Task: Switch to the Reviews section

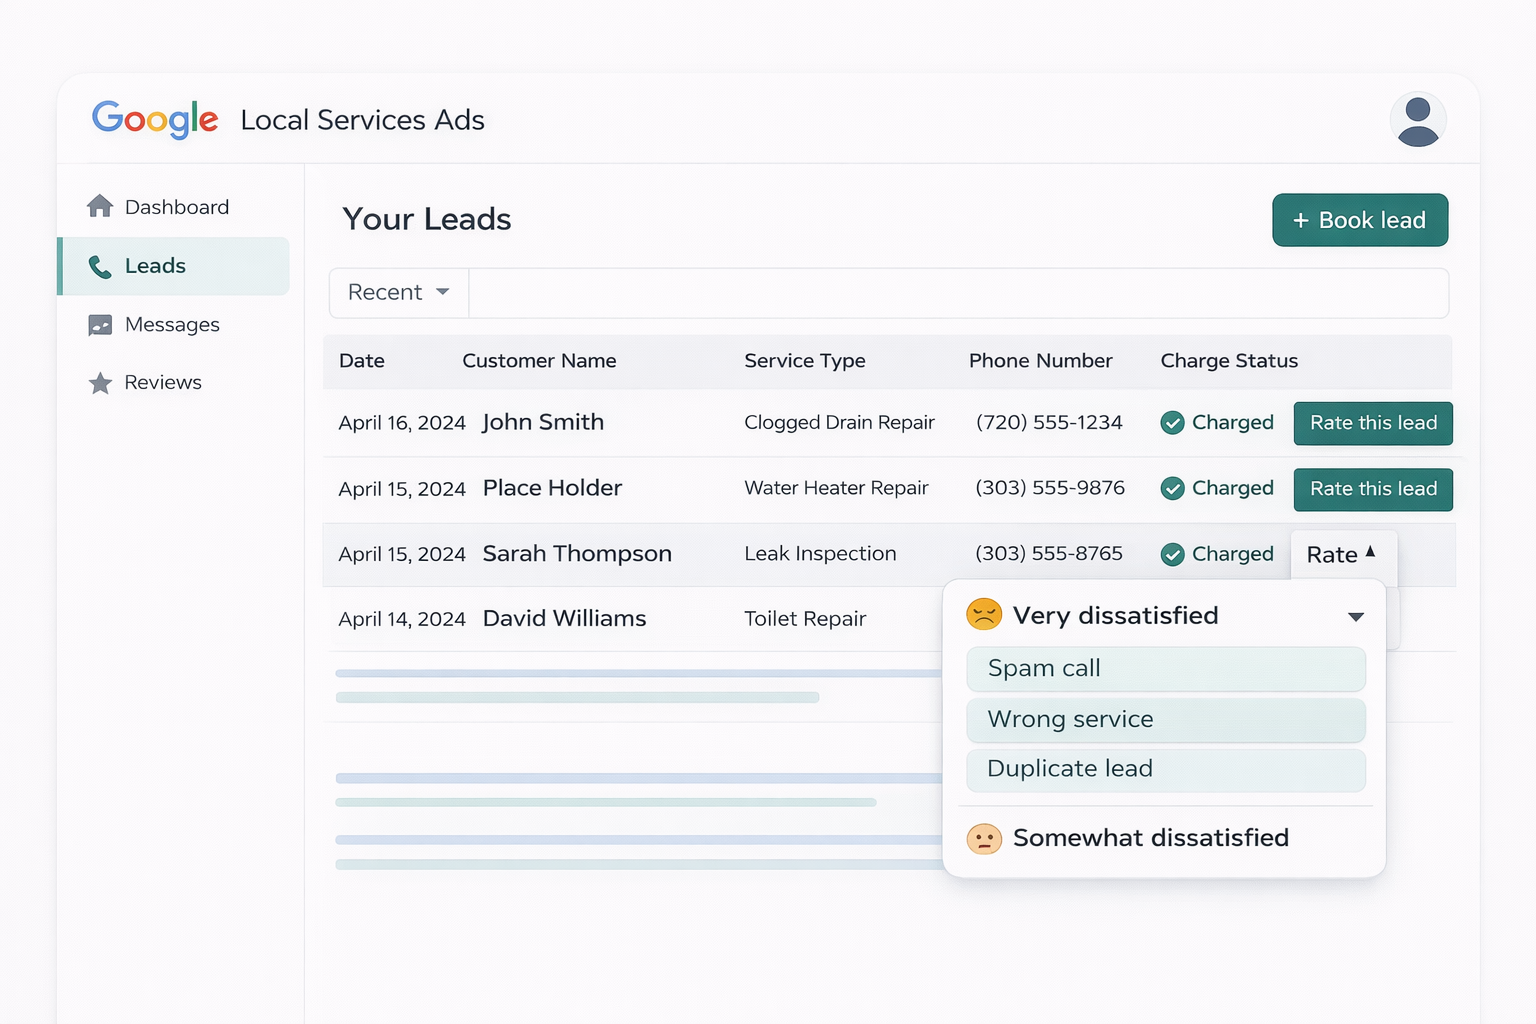Action: click(x=162, y=382)
